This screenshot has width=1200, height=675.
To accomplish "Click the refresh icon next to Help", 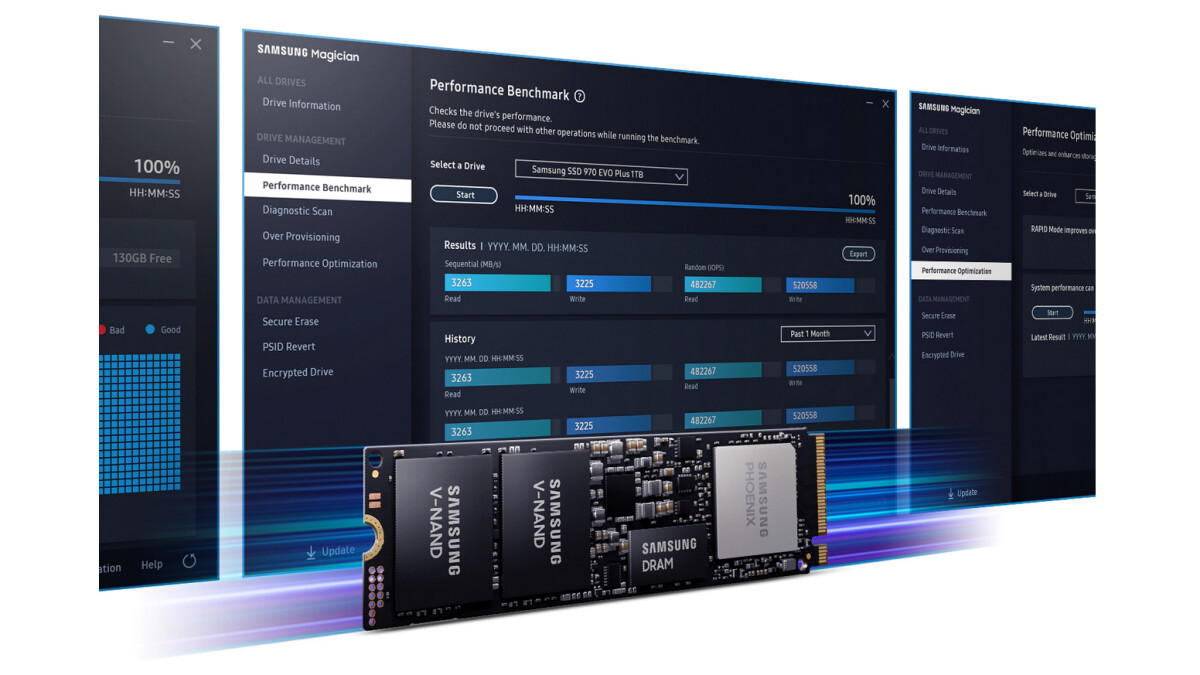I will (x=189, y=563).
